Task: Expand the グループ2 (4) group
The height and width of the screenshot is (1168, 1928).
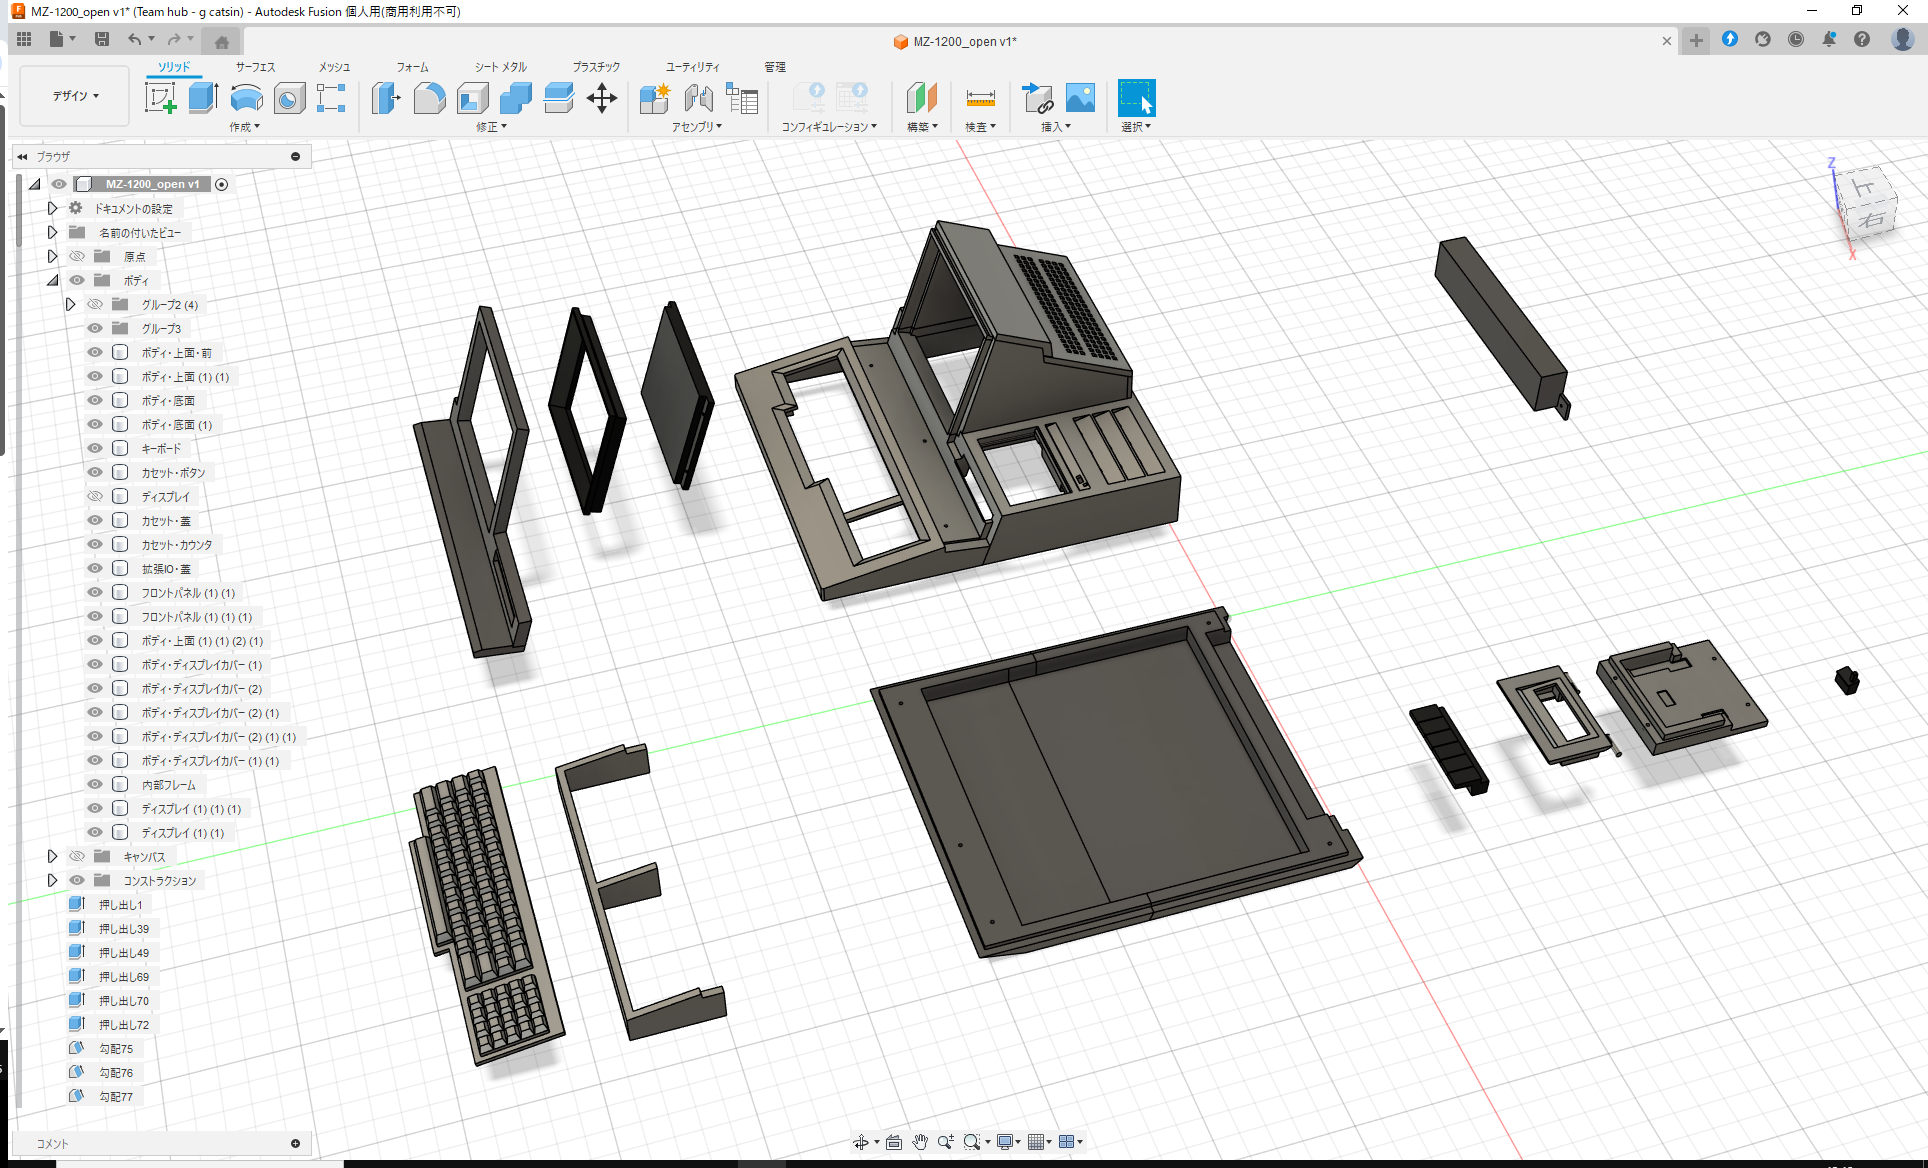Action: point(70,304)
